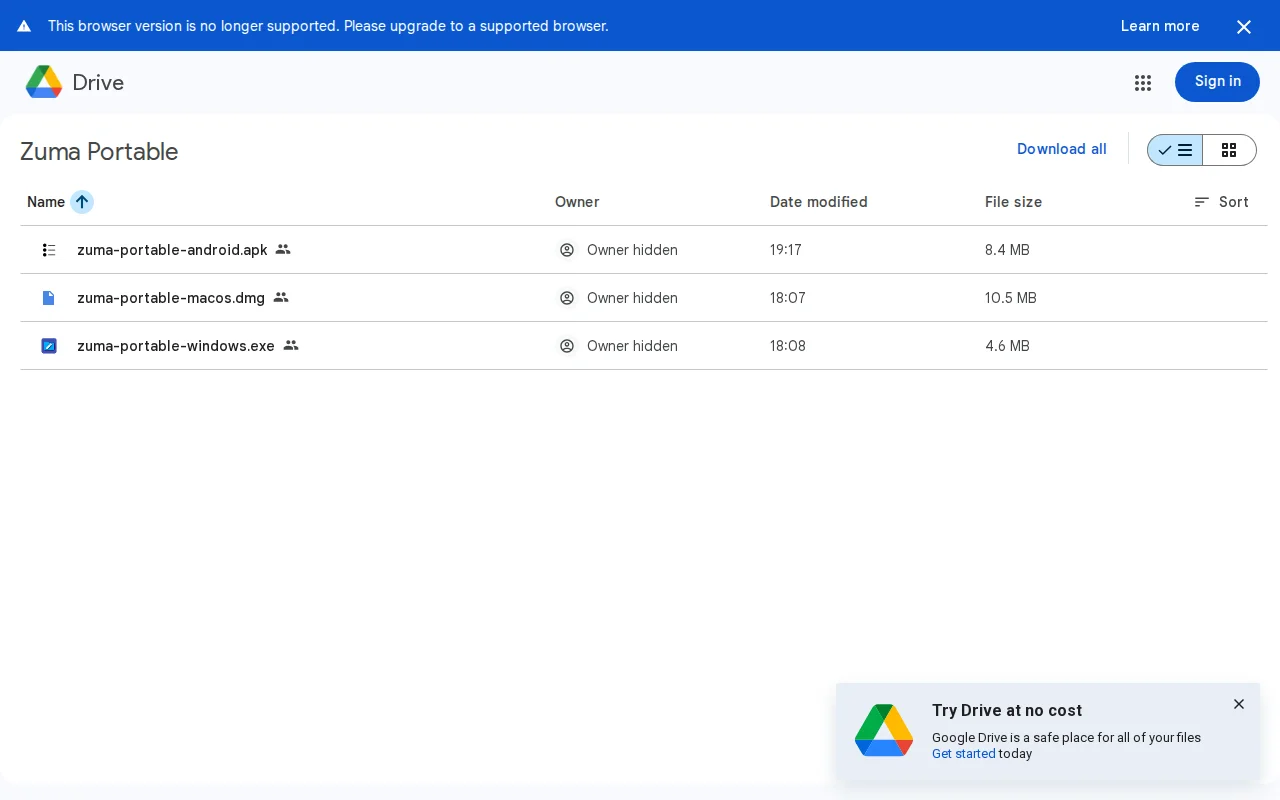The height and width of the screenshot is (800, 1280).
Task: Click Owner hidden in the android.apk row
Action: 632,250
